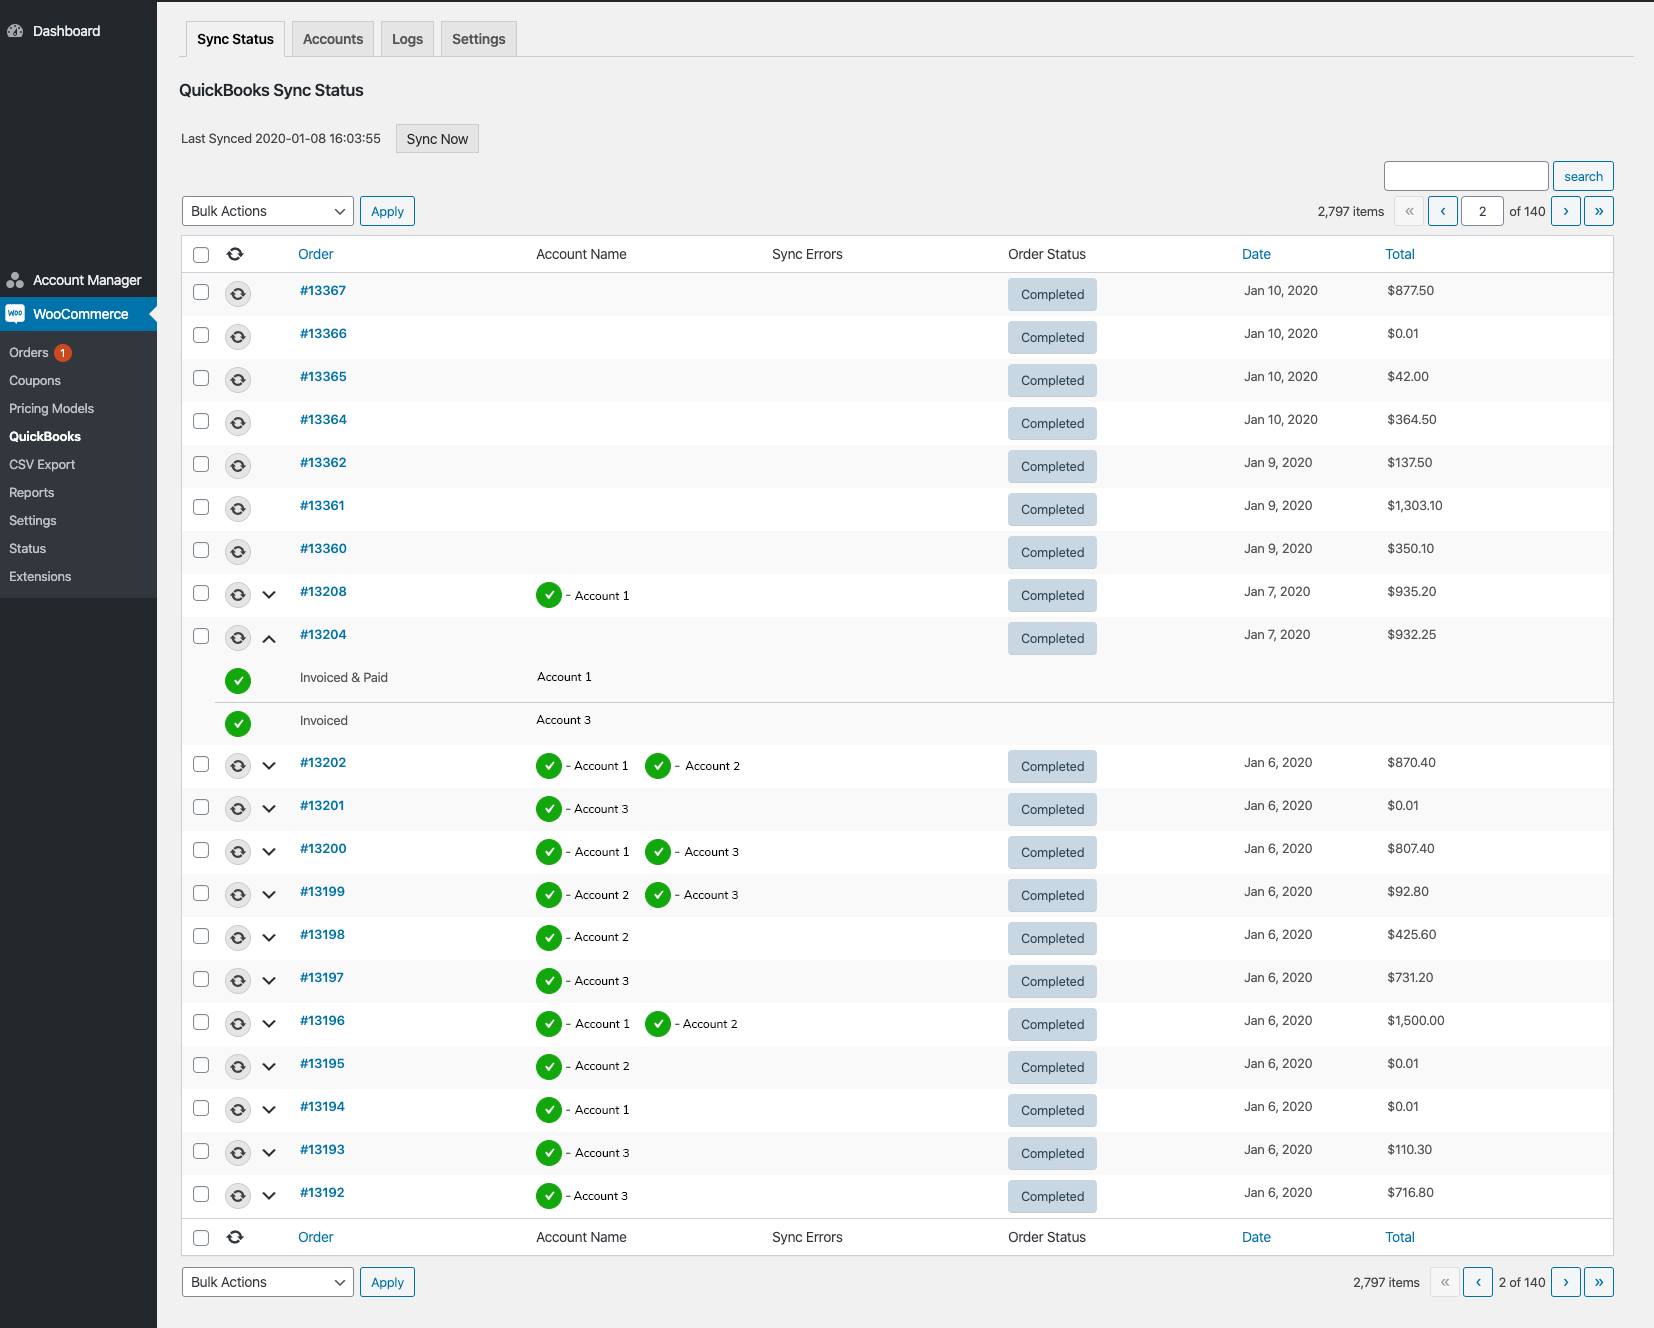
Task: Open the Dashboard from sidebar icon
Action: click(15, 31)
